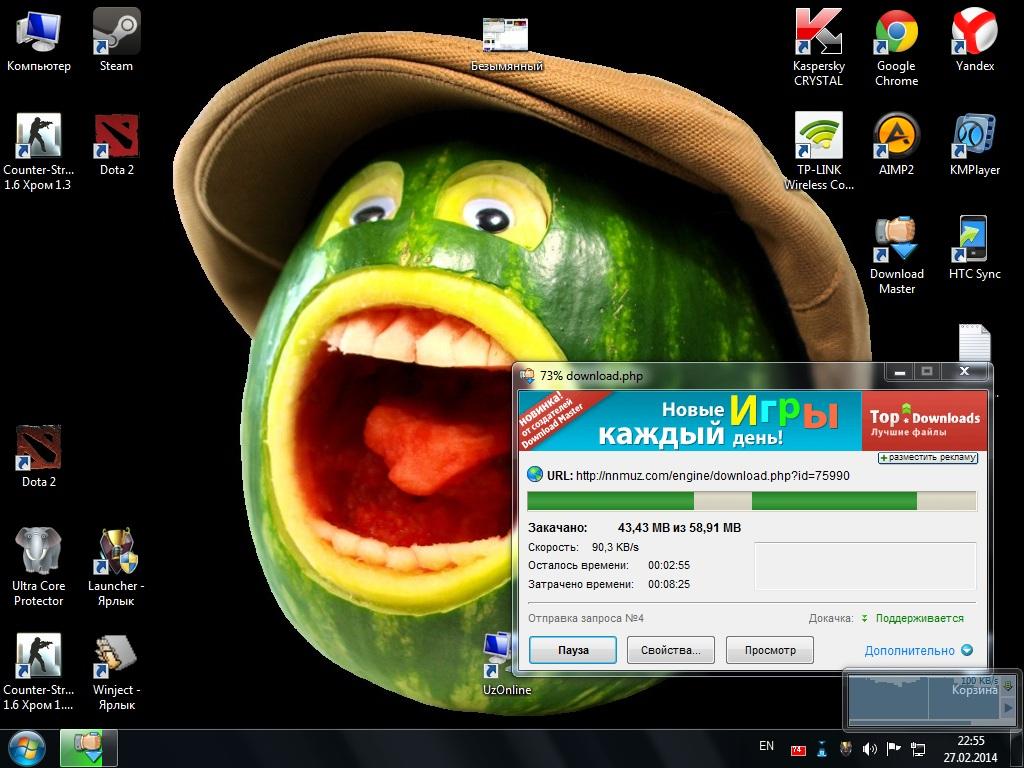Expand the Дополнительно section
The height and width of the screenshot is (768, 1024).
(x=917, y=650)
